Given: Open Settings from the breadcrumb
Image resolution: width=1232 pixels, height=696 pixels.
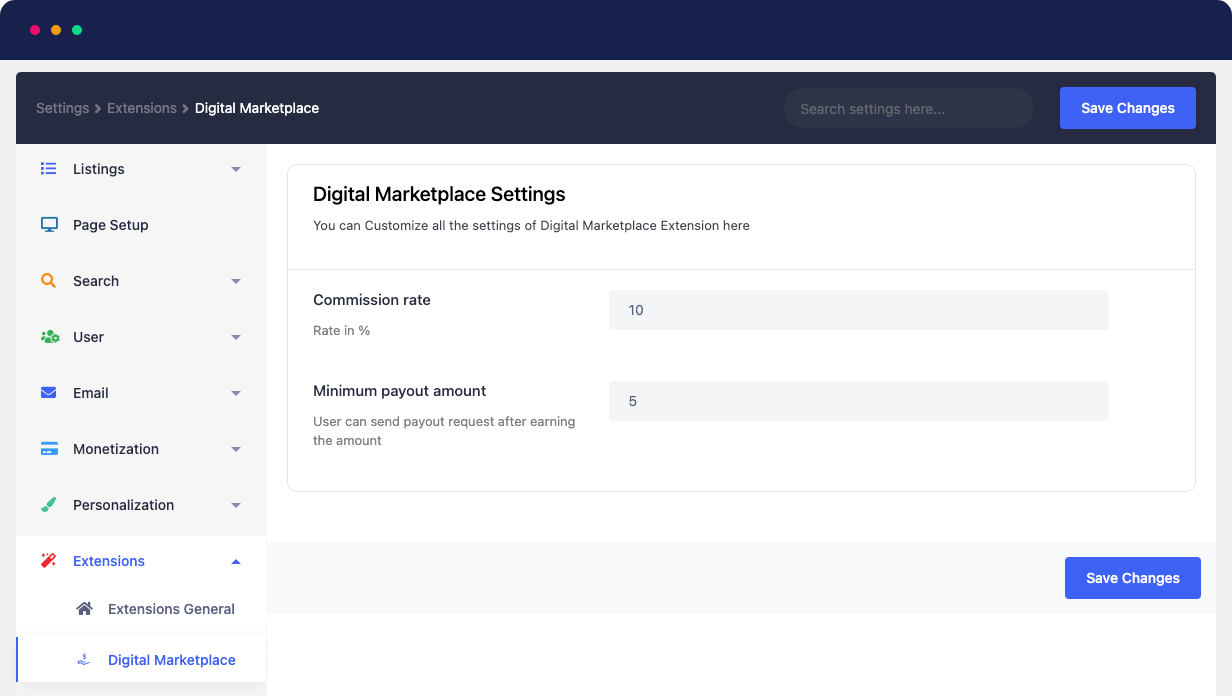Looking at the screenshot, I should pos(62,108).
